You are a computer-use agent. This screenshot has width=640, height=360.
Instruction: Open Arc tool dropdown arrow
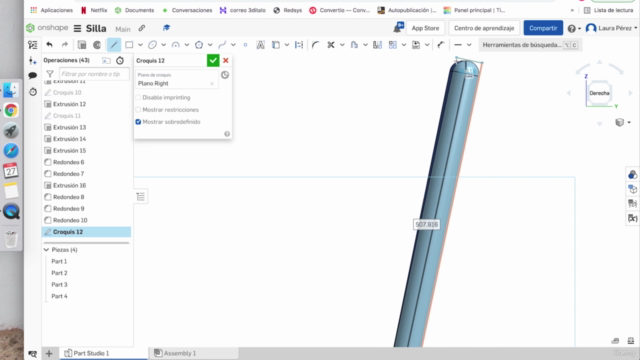(x=187, y=45)
